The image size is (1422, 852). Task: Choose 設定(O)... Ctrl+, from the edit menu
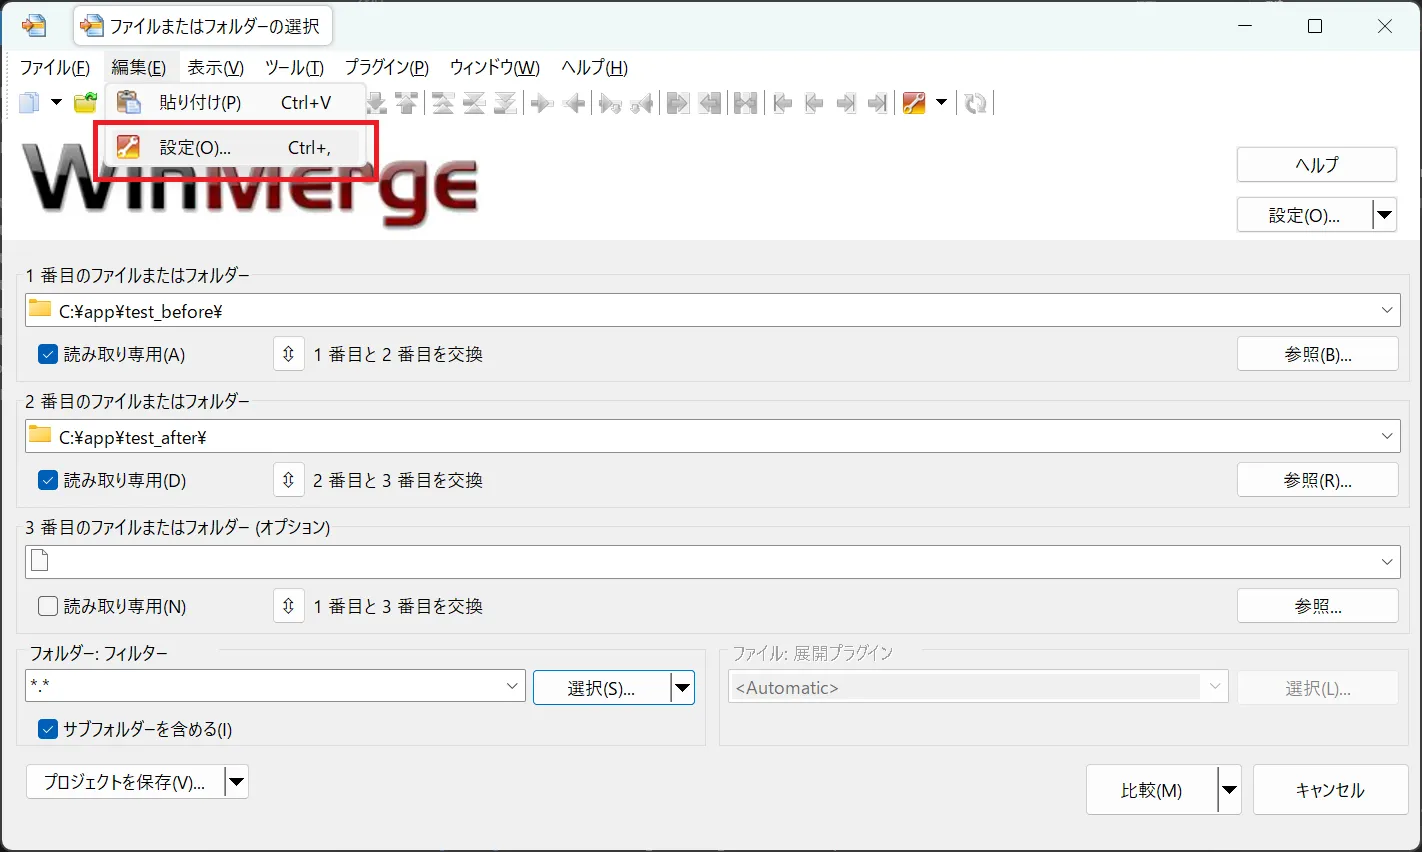point(236,147)
